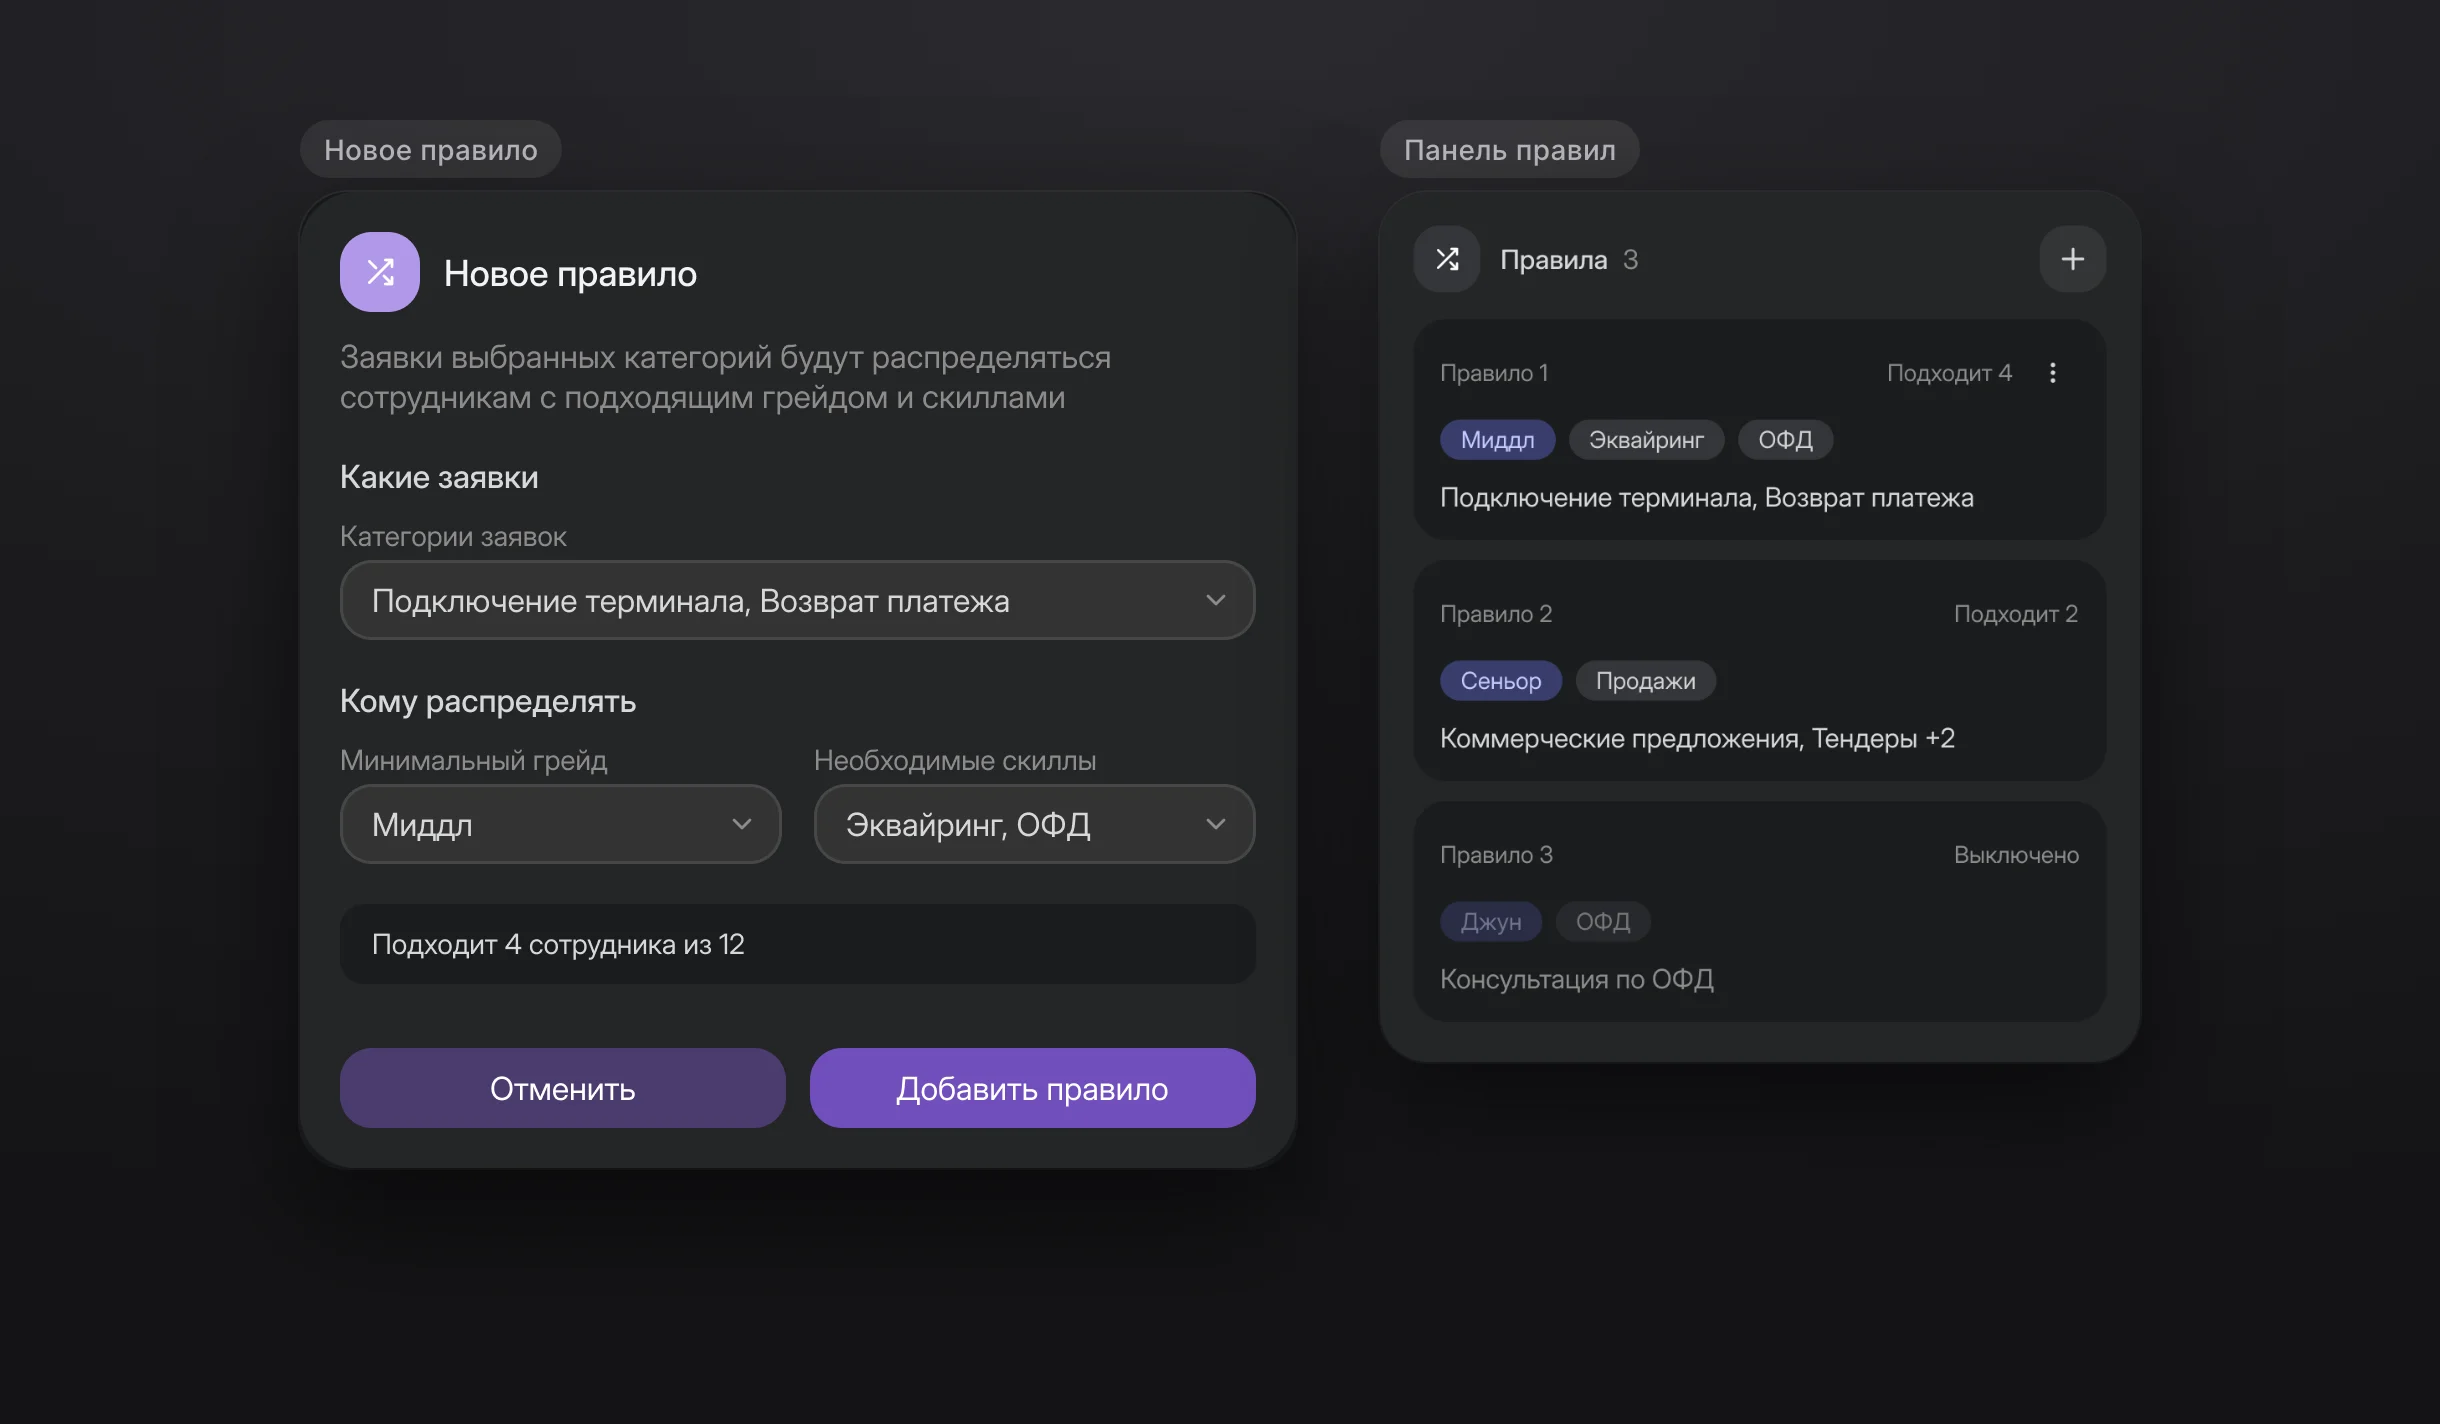Screen dimensions: 2440x1424
Task: Click the Какие заявки heading
Action: pos(439,478)
